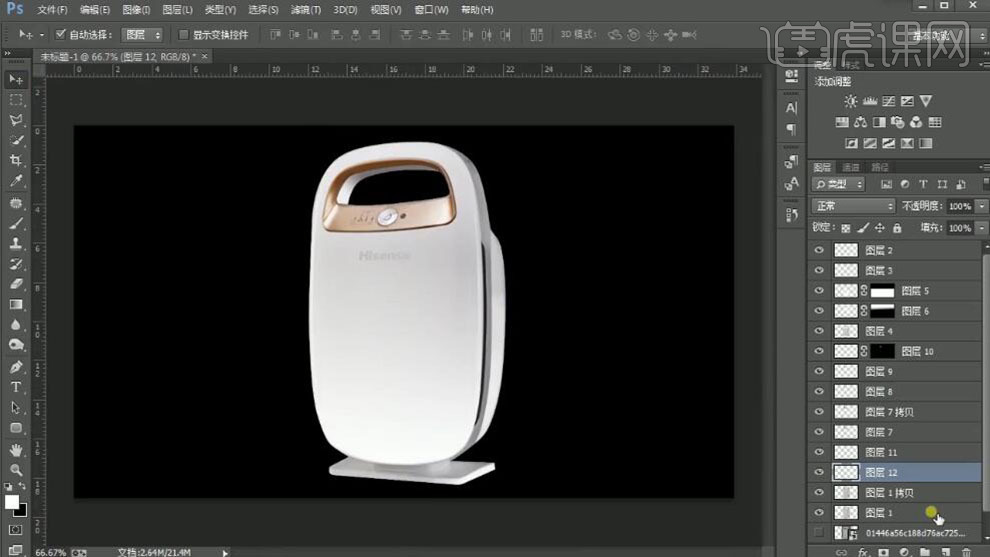Expand the collapsed toolbox panel arrows
This screenshot has width=990, height=557.
click(x=7, y=54)
